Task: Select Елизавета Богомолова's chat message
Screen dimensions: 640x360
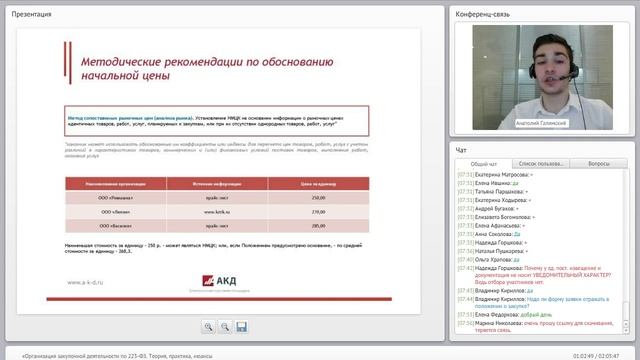Action: pyautogui.click(x=496, y=217)
